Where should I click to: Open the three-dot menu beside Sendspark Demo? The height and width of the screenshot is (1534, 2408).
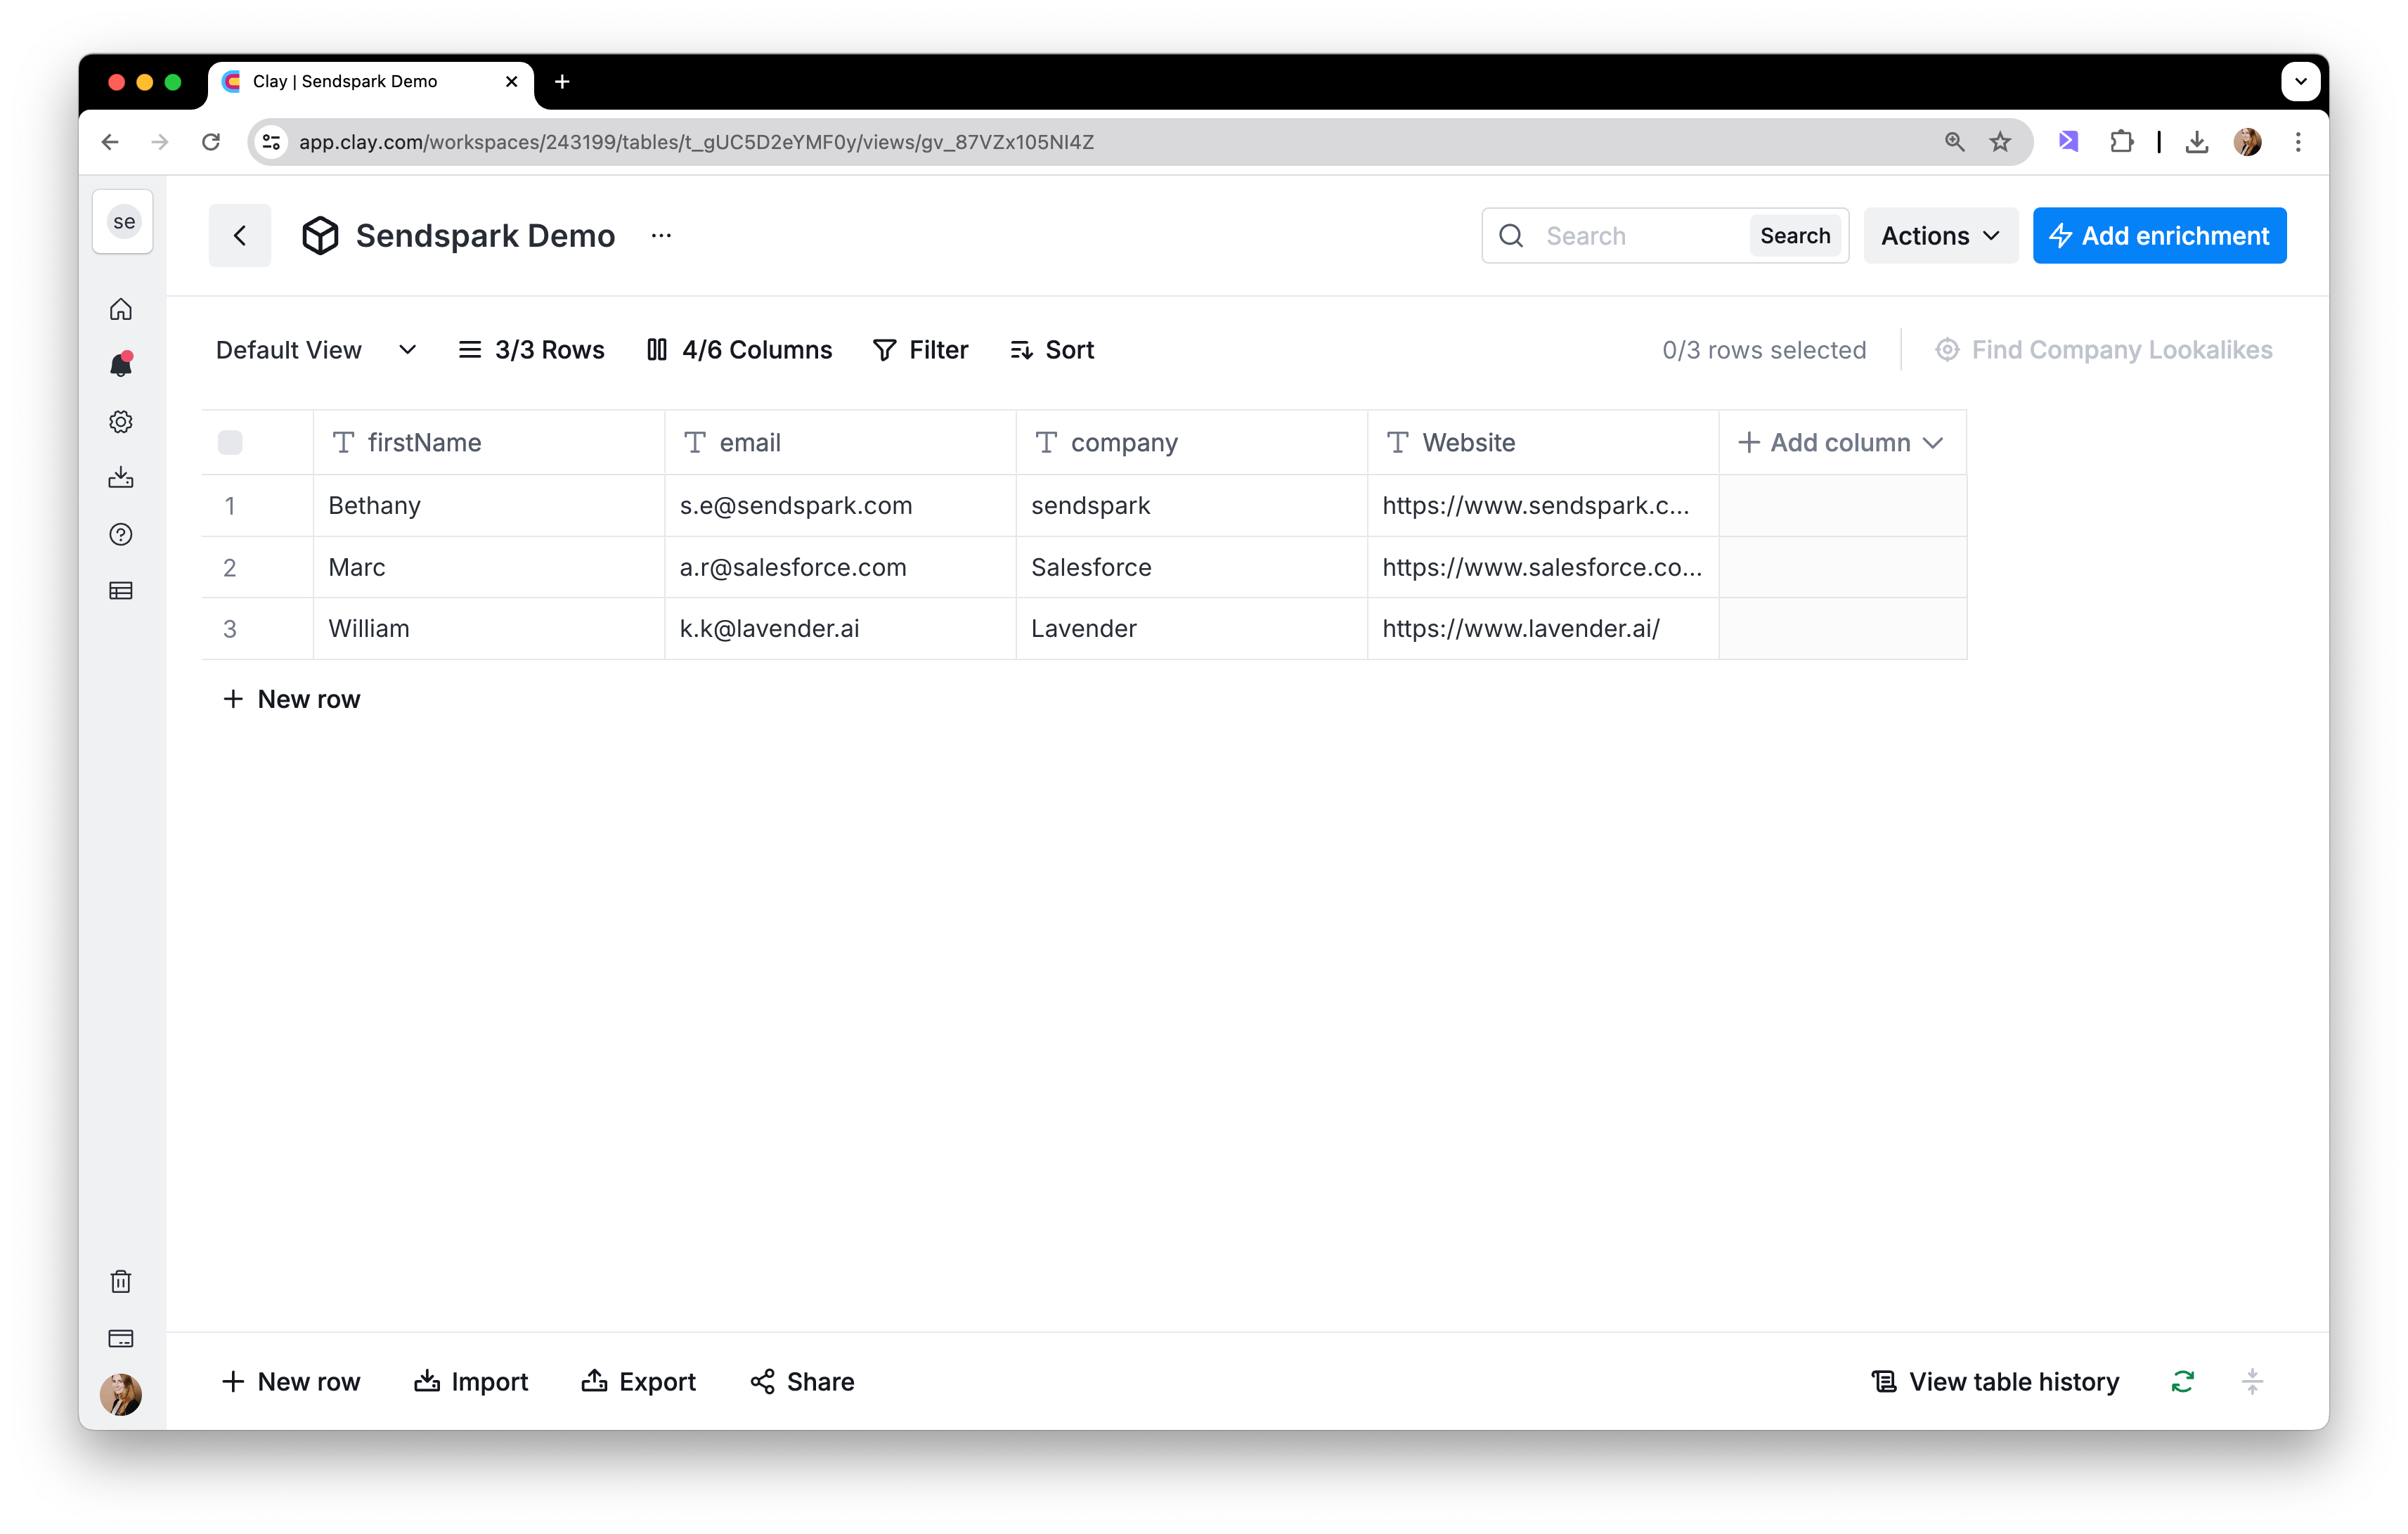(661, 236)
